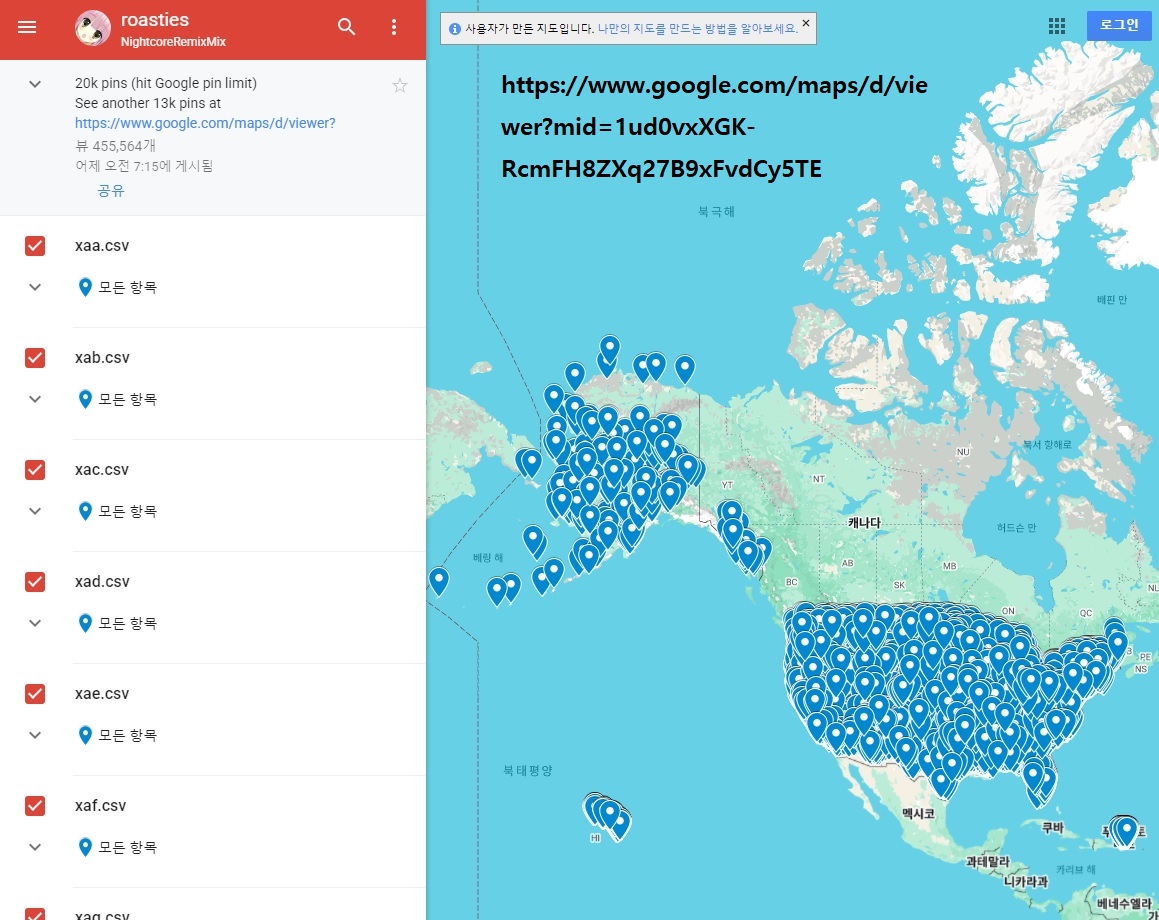Click the 허드슨 만 label on the map
The image size is (1159, 920).
(x=1016, y=528)
